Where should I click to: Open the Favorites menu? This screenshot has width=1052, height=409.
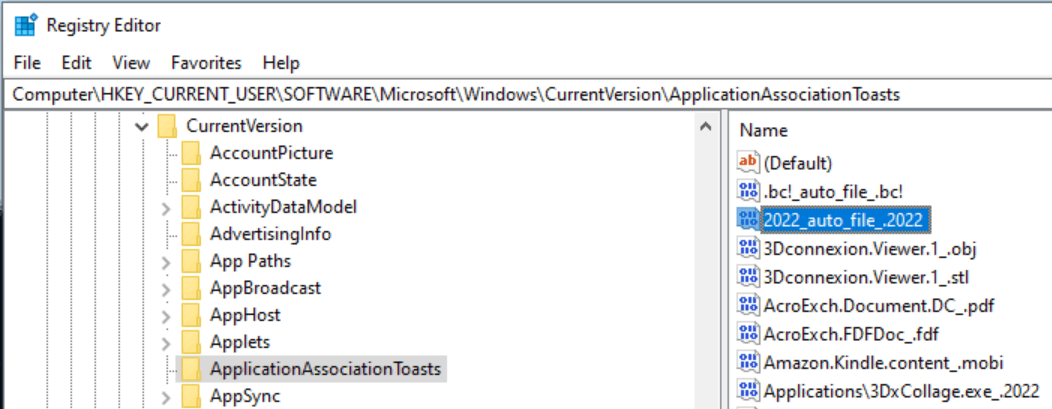click(206, 63)
